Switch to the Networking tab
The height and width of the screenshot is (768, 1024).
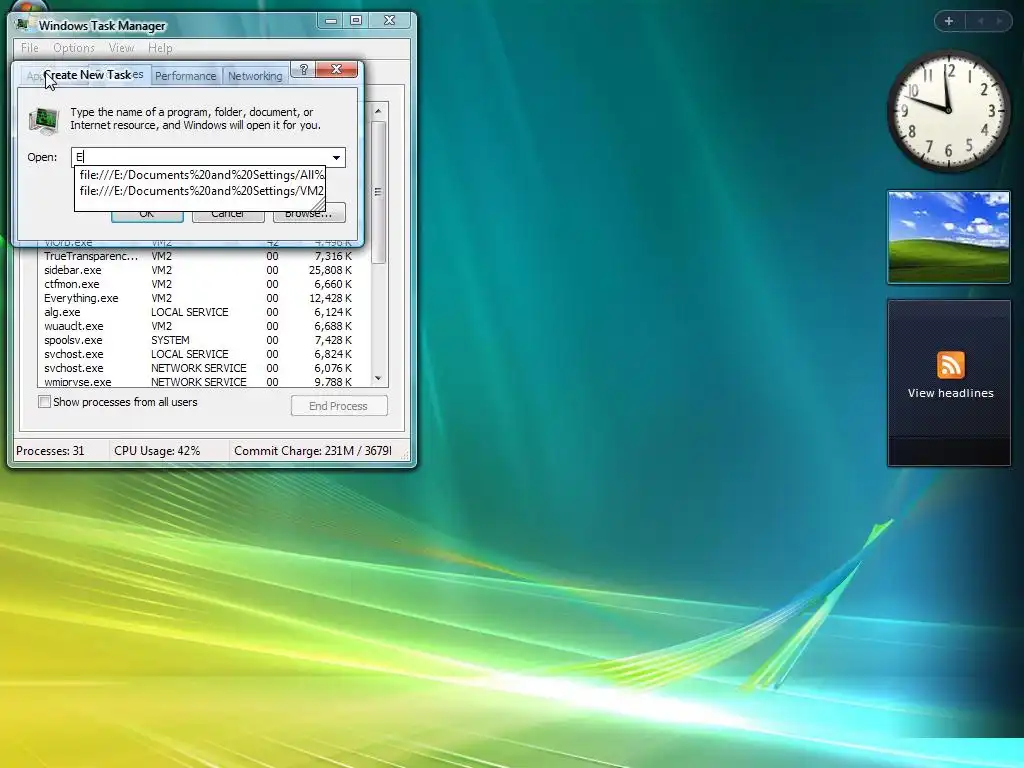(x=255, y=76)
